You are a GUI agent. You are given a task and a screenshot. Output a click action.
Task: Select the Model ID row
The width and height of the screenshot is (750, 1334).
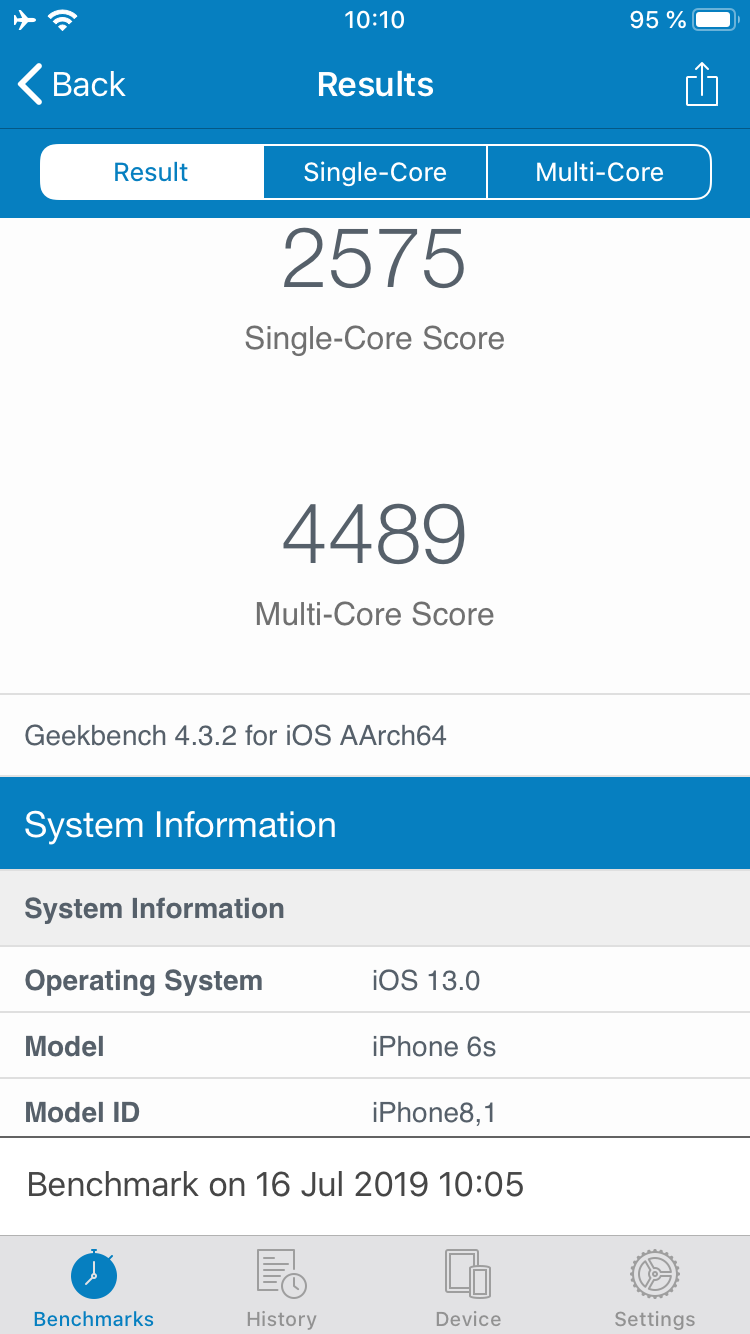coord(375,1109)
